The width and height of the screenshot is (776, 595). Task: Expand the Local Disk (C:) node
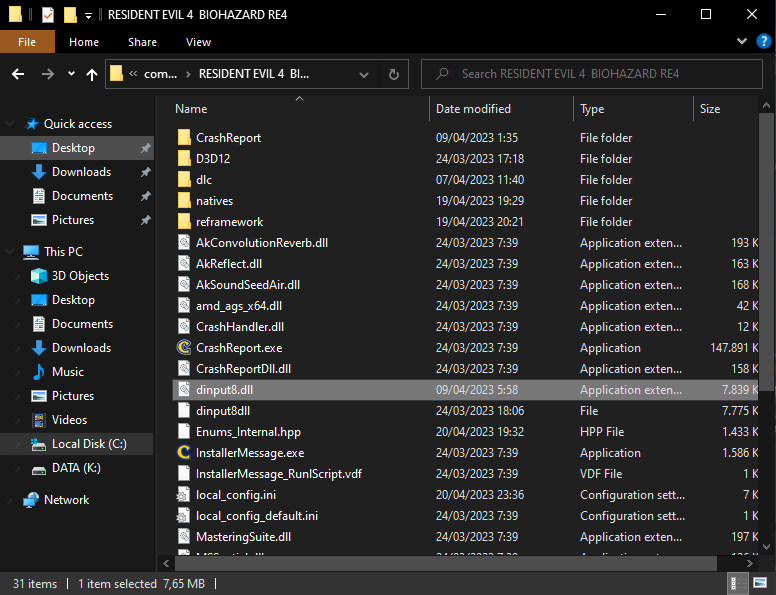(18, 444)
